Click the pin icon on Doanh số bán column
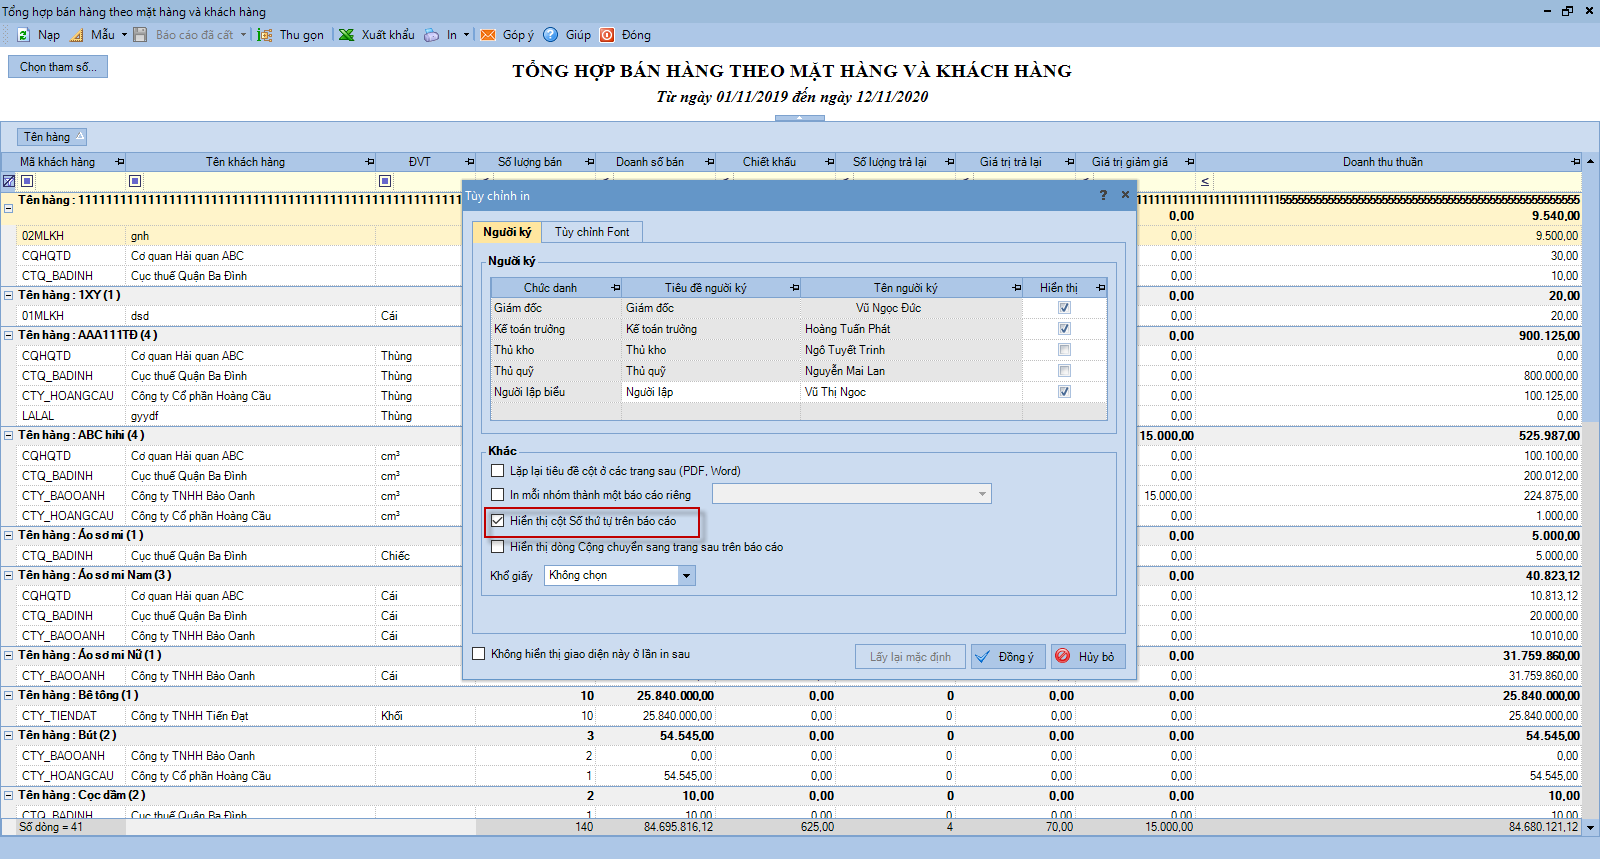The height and width of the screenshot is (859, 1600). click(709, 162)
